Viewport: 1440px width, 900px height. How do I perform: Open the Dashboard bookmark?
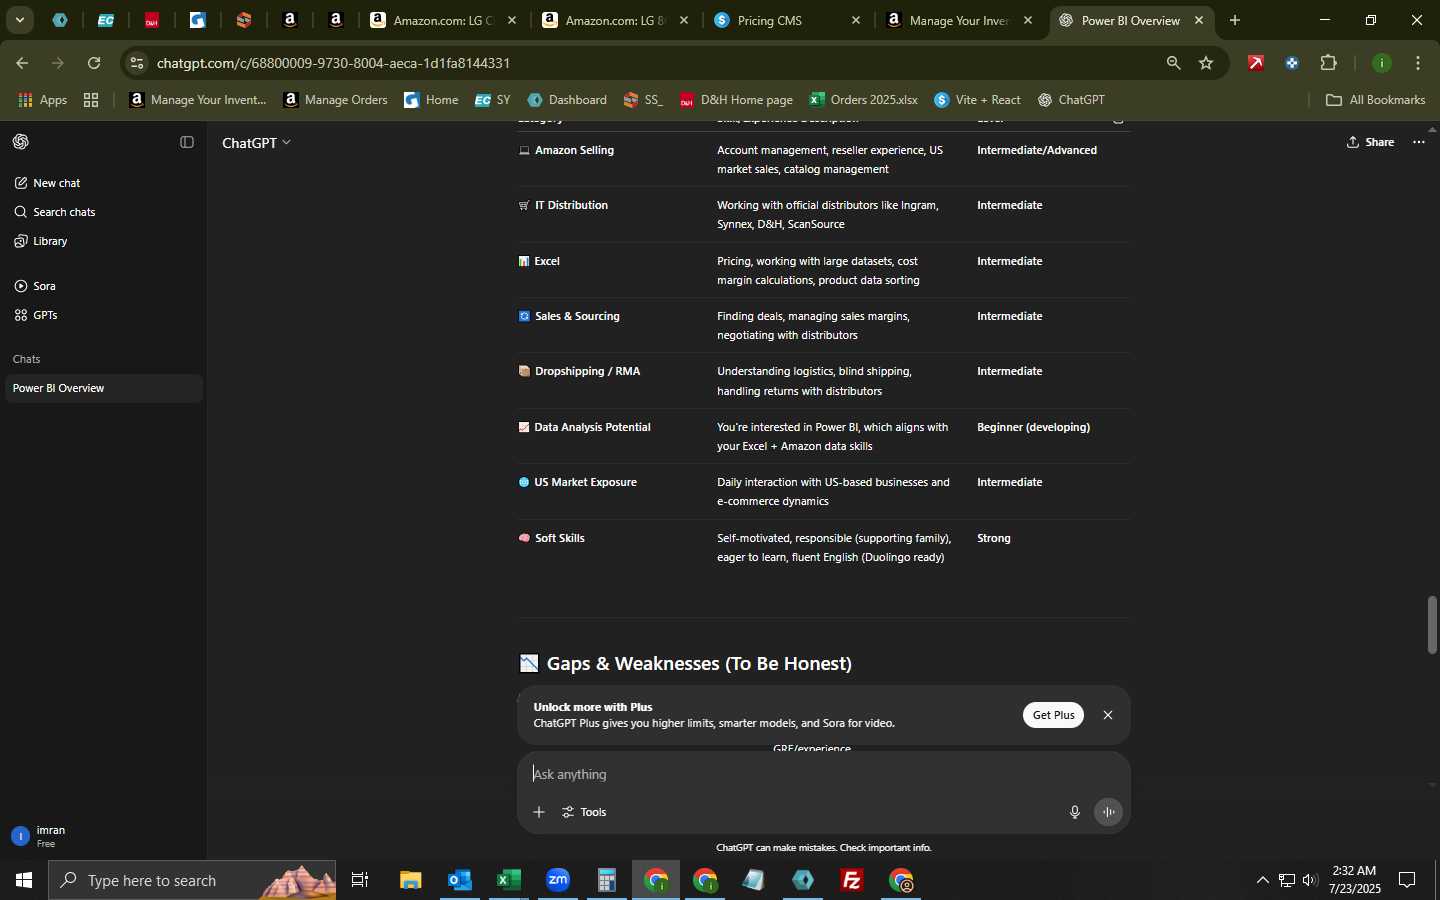(567, 100)
